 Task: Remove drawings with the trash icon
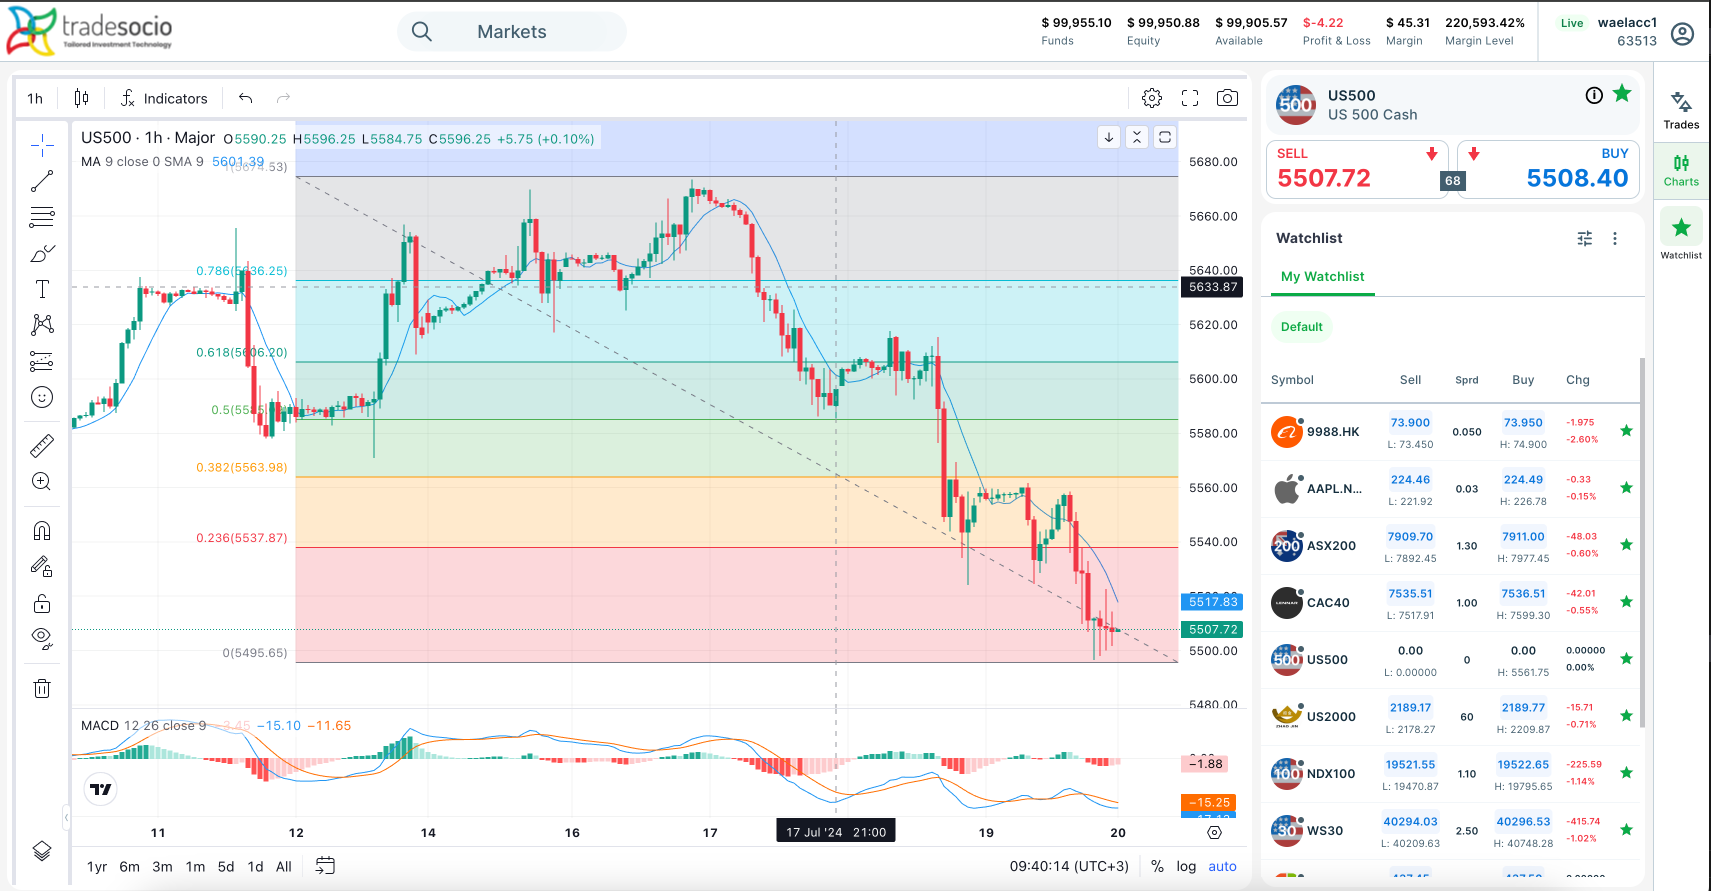42,688
